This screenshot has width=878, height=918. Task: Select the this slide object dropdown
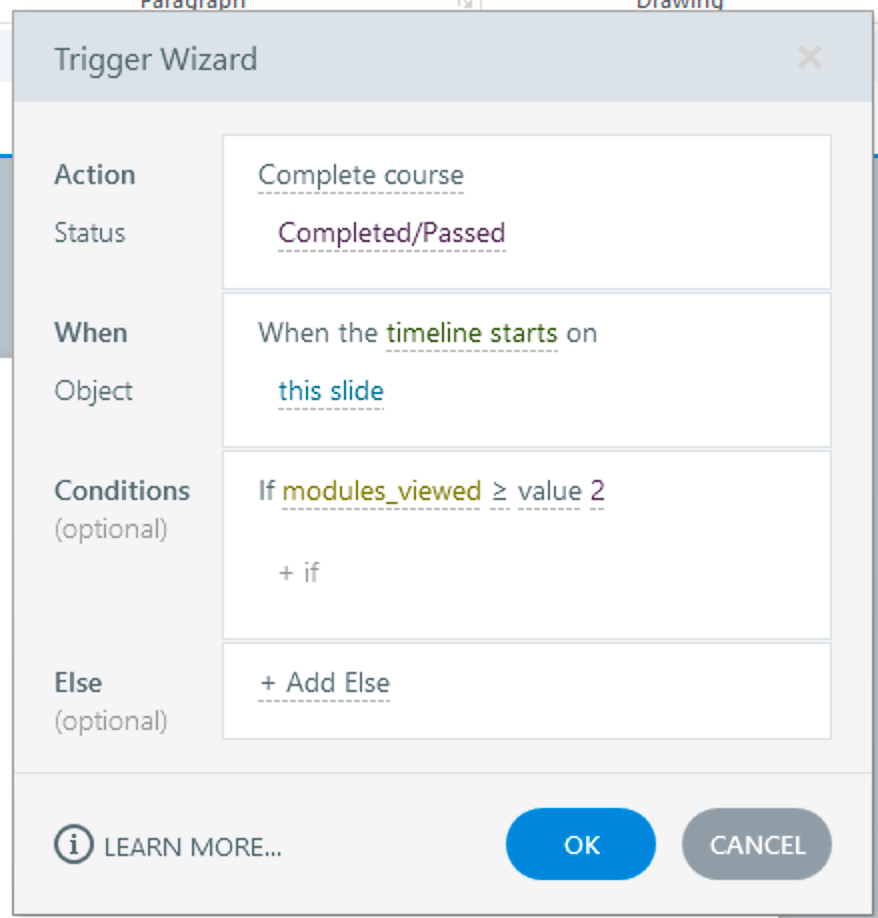(330, 391)
